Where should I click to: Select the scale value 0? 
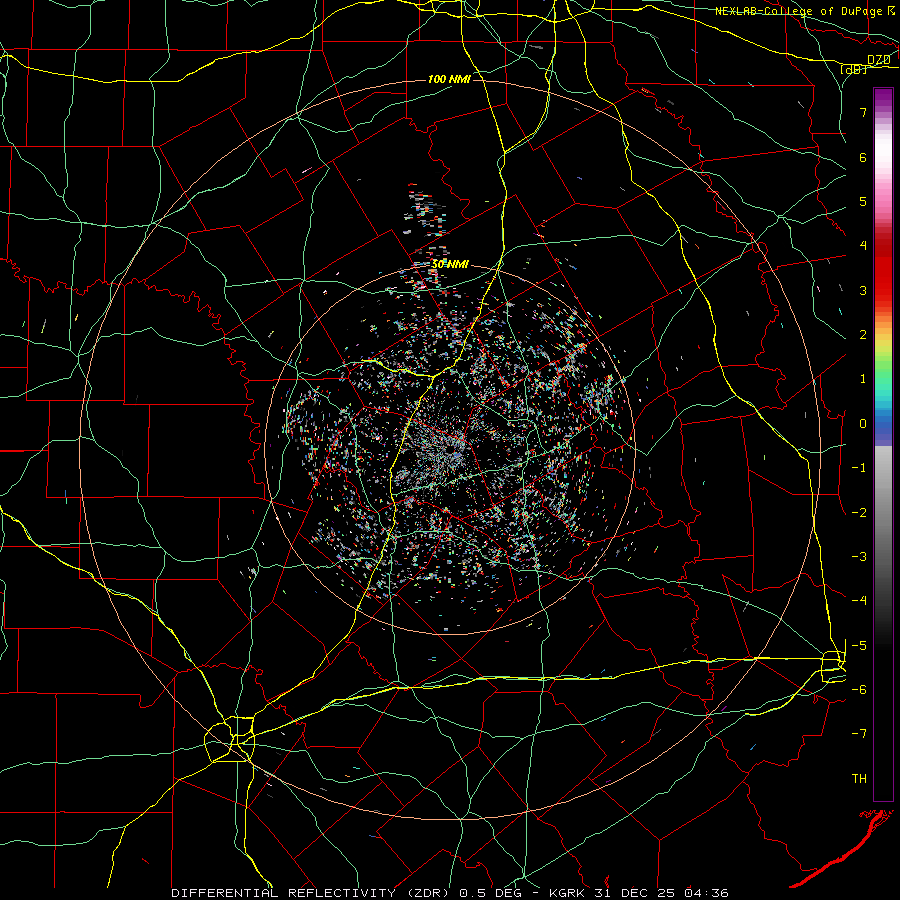pyautogui.click(x=863, y=424)
